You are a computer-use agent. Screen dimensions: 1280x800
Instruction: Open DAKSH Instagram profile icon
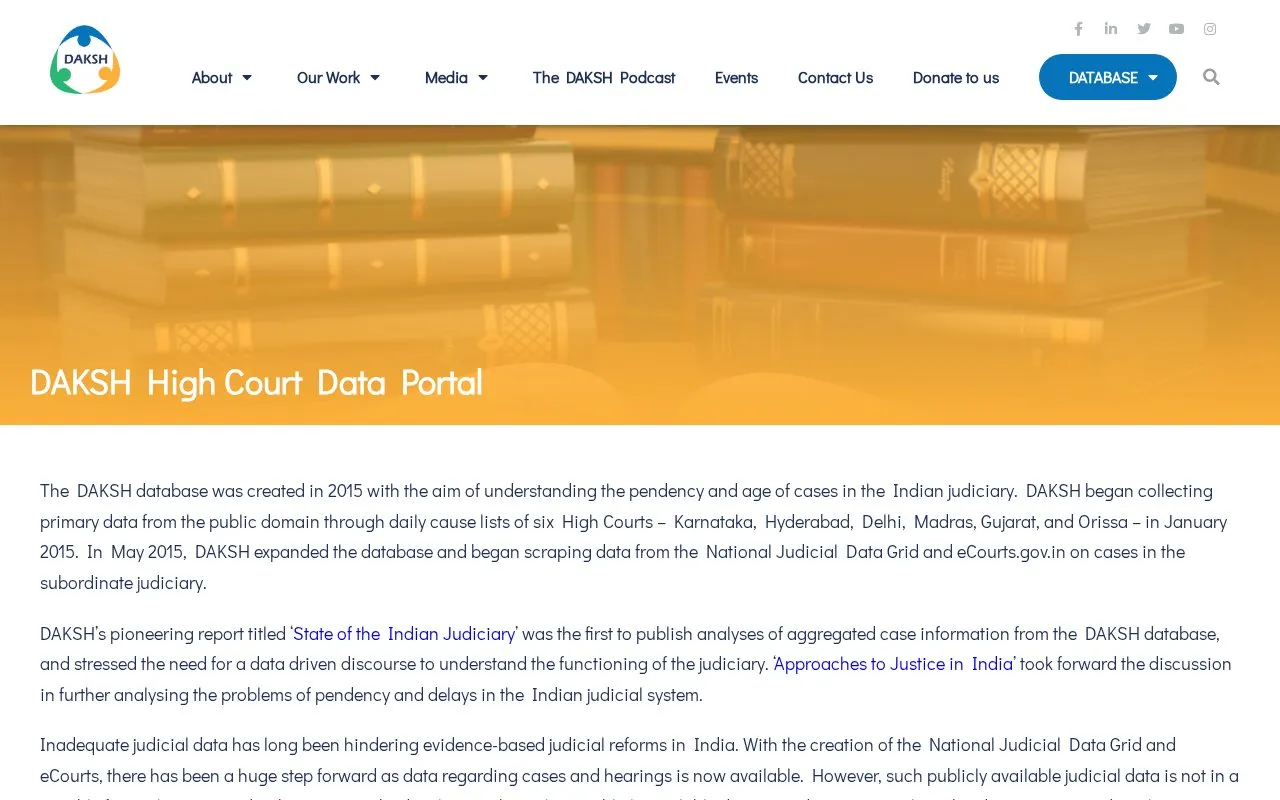coord(1210,29)
